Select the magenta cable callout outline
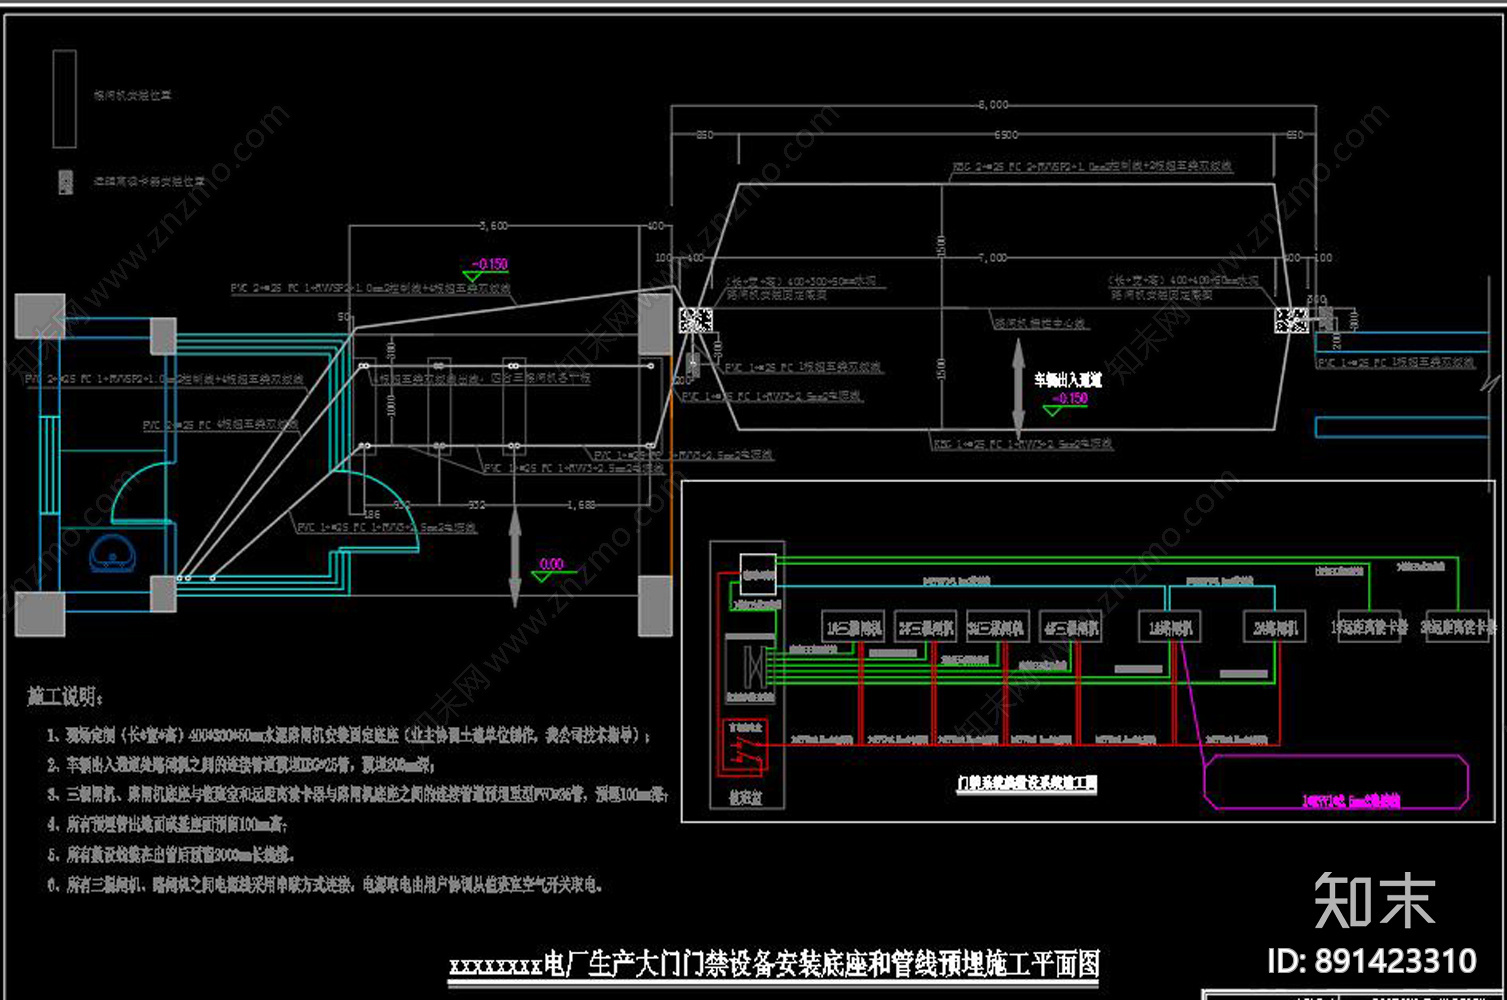The width and height of the screenshot is (1507, 1000). [x=1336, y=782]
